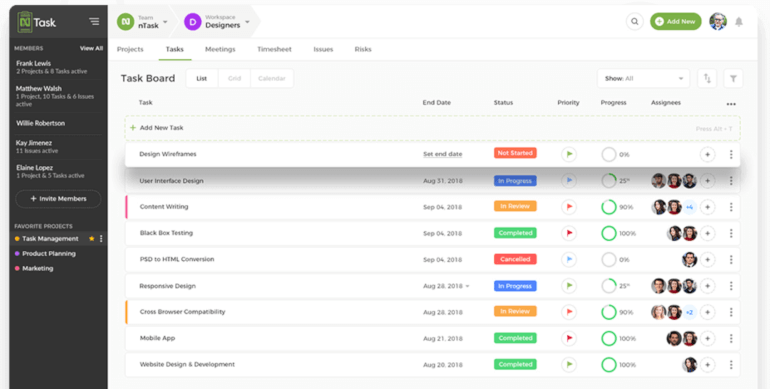
Task: Change the Cancelled status of PSD to HTML Conversion
Action: 515,259
